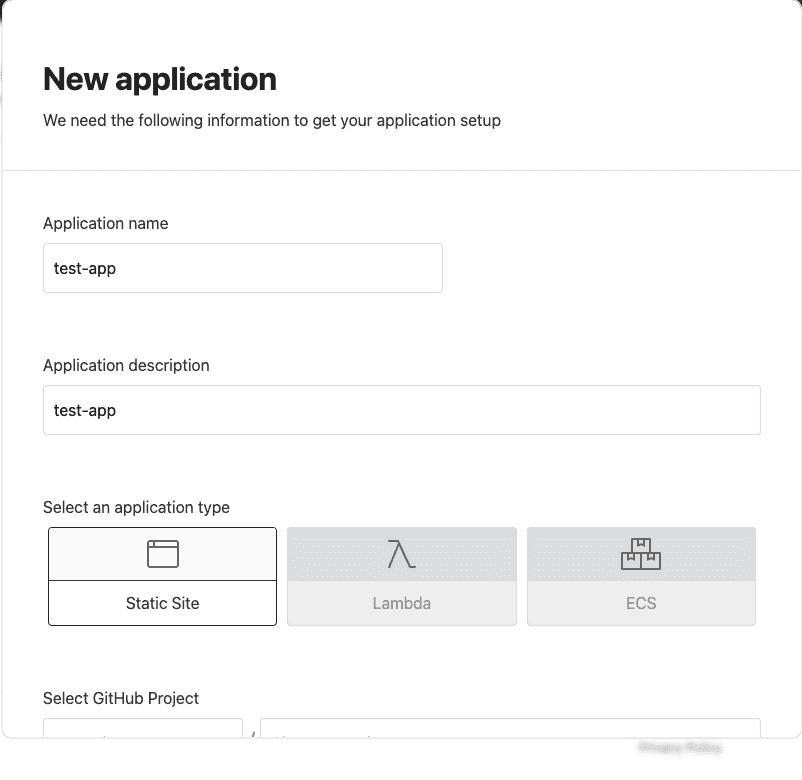Click the 'New application' heading
The image size is (802, 780).
[160, 79]
